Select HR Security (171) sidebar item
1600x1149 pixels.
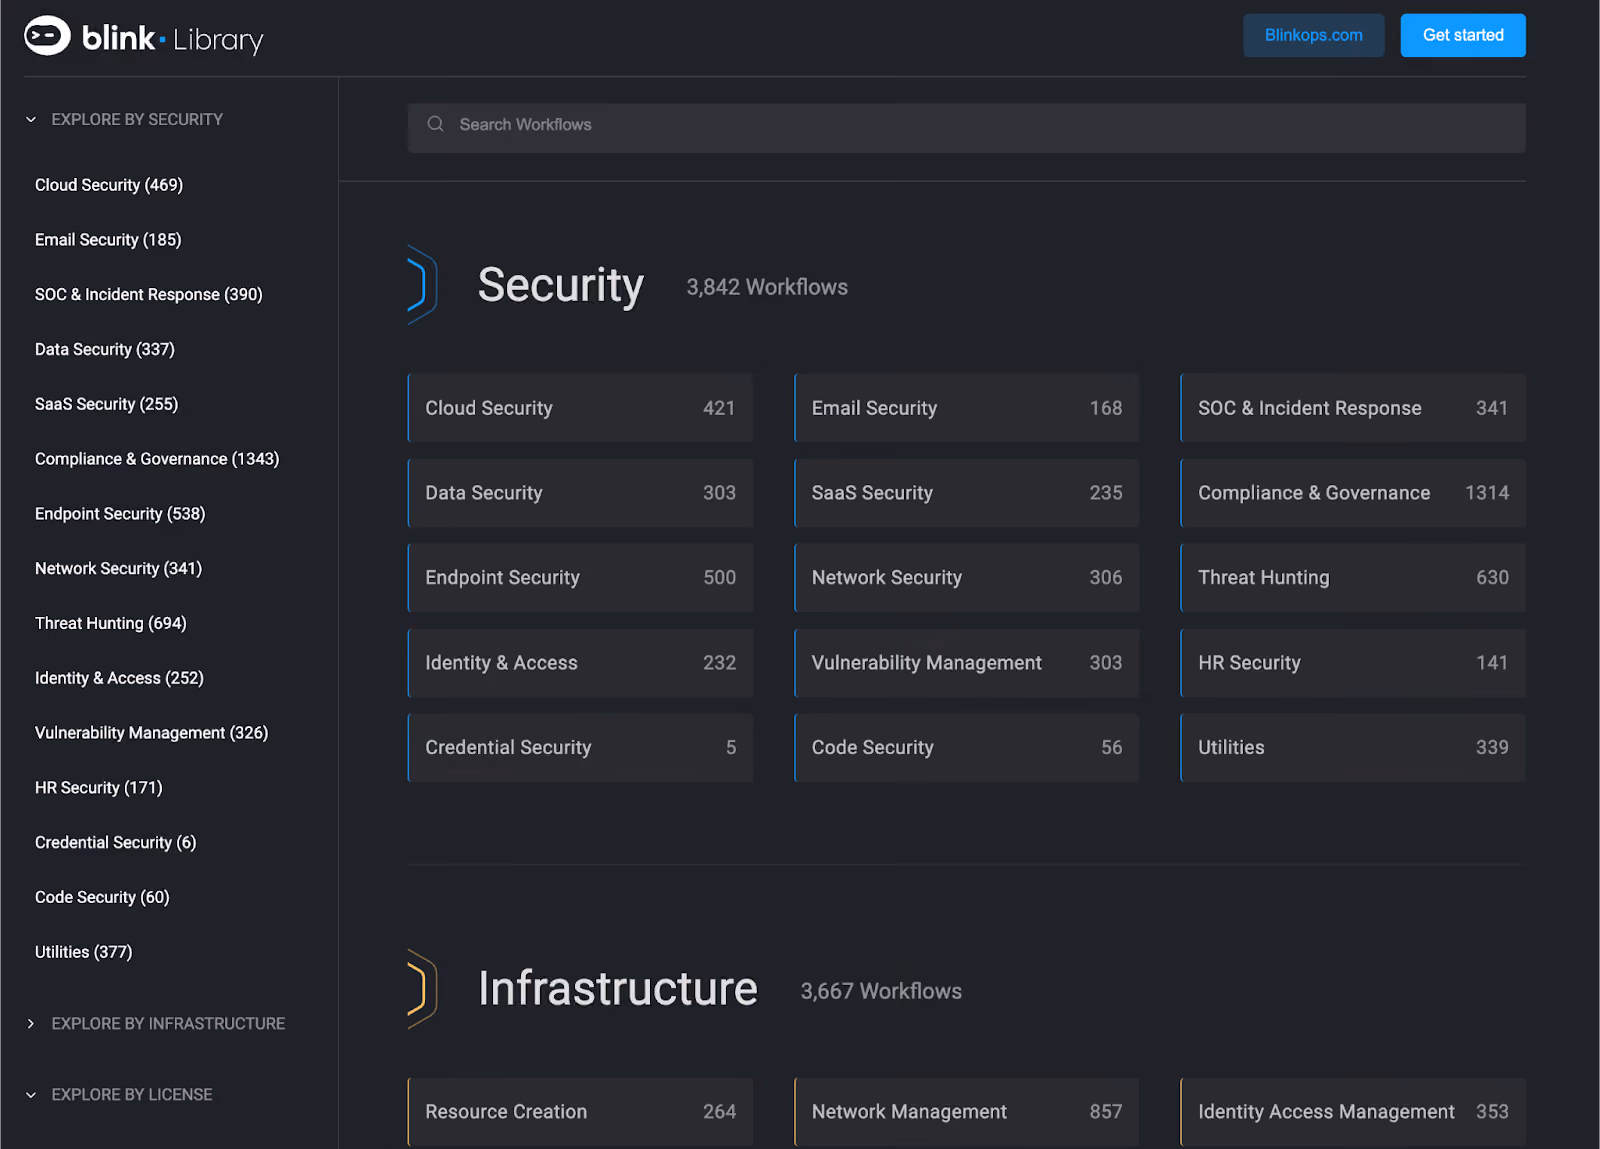point(99,788)
